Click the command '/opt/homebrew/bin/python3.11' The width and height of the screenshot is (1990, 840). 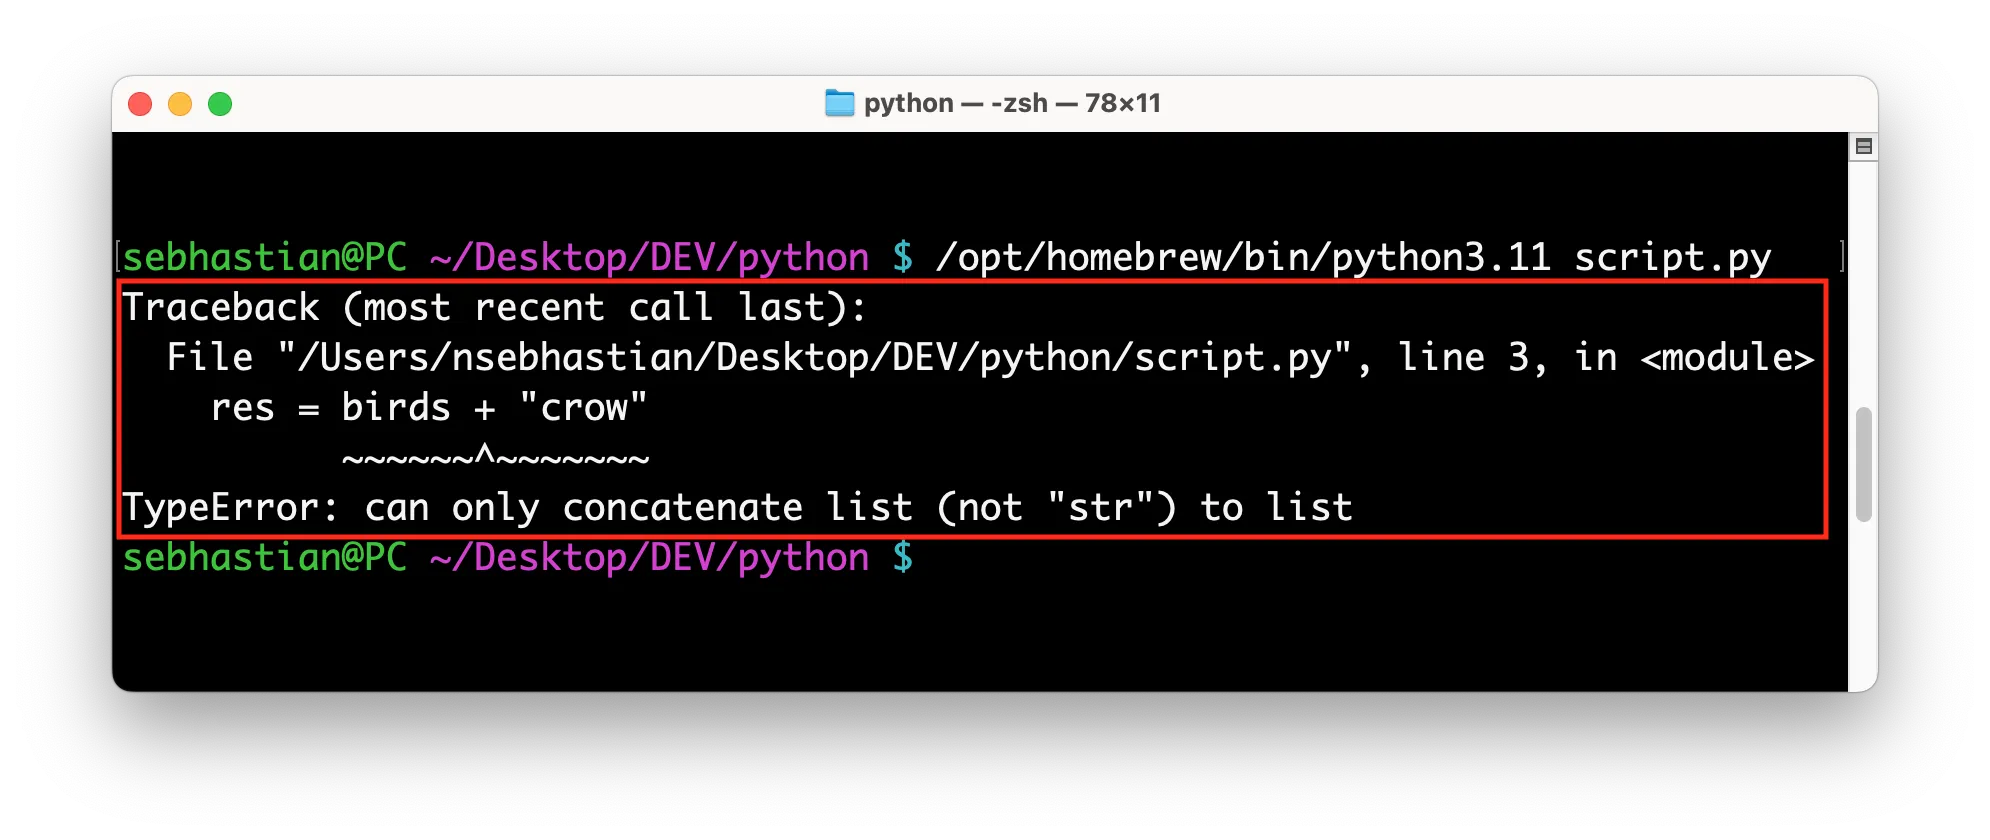(x=1243, y=258)
